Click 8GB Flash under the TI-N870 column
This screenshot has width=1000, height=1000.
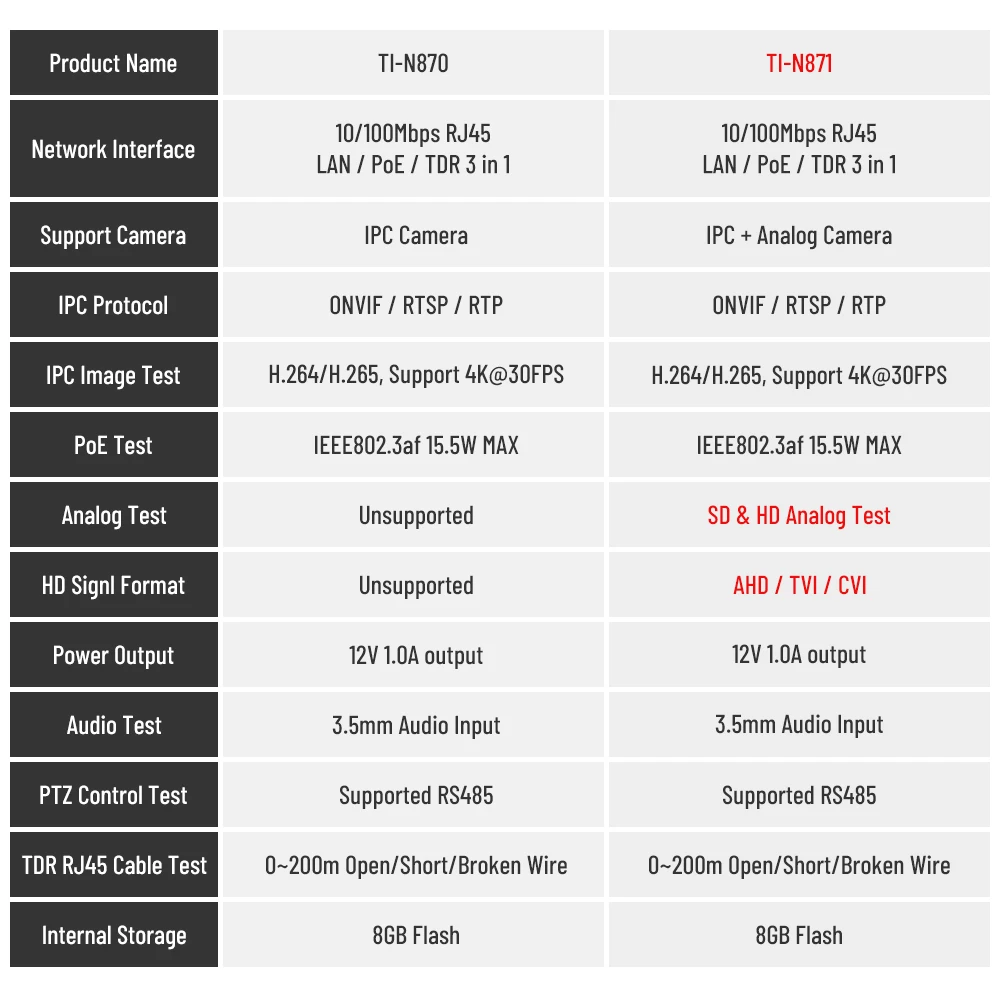click(416, 936)
